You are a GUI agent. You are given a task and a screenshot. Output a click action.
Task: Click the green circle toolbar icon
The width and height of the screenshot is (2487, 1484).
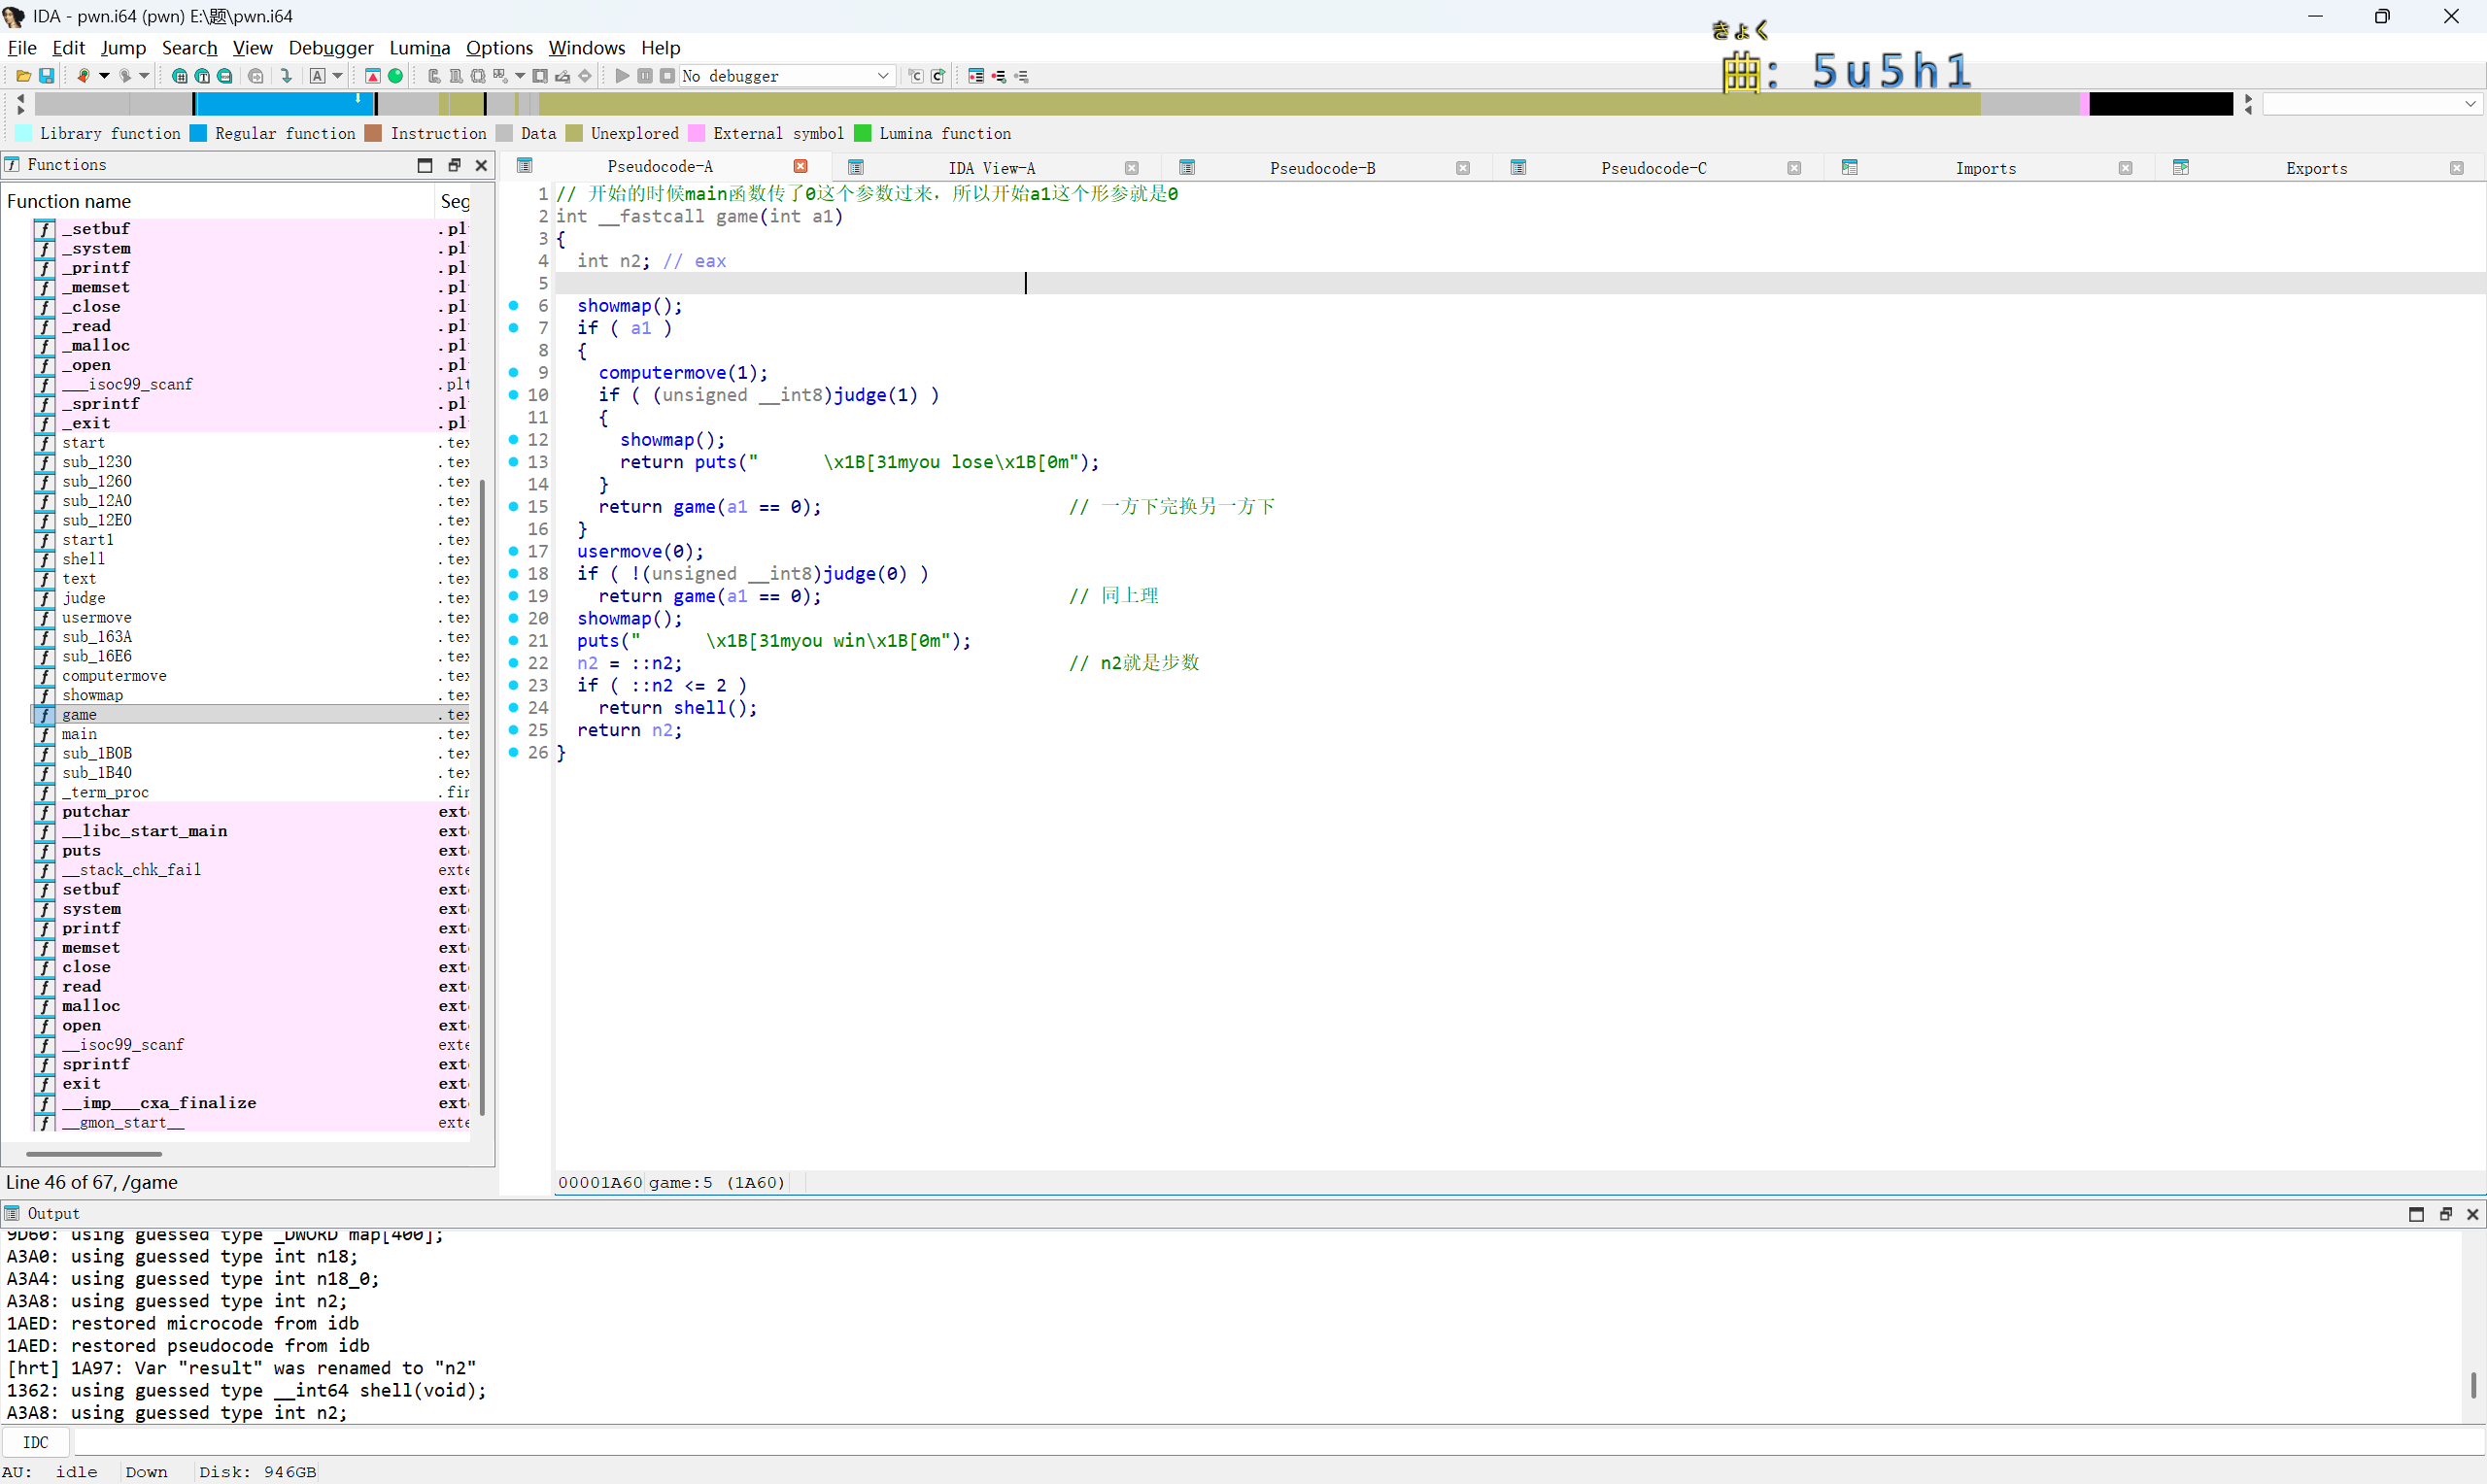point(396,76)
